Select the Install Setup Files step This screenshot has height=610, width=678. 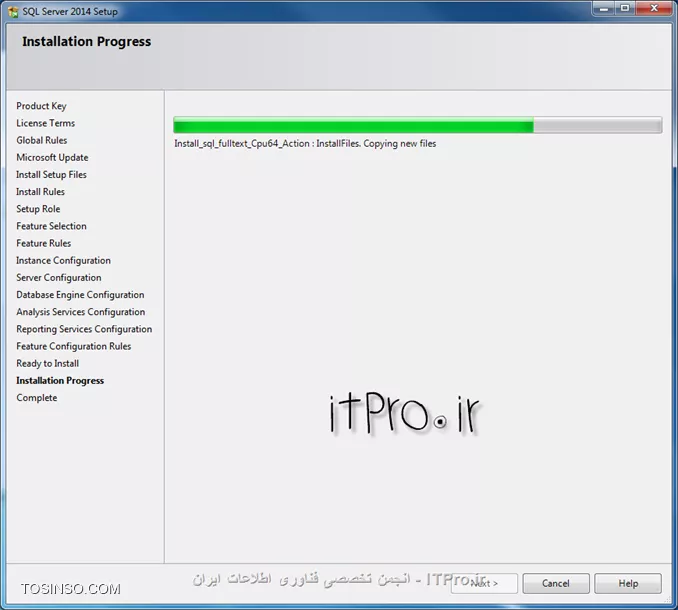pyautogui.click(x=51, y=175)
